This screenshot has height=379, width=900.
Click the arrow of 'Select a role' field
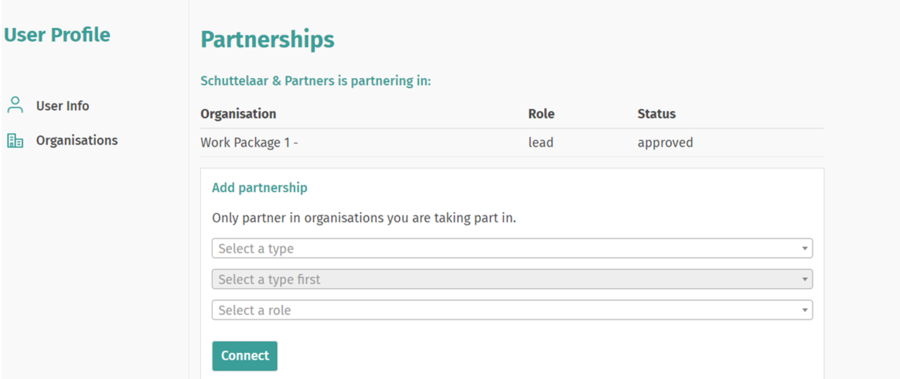pyautogui.click(x=805, y=311)
